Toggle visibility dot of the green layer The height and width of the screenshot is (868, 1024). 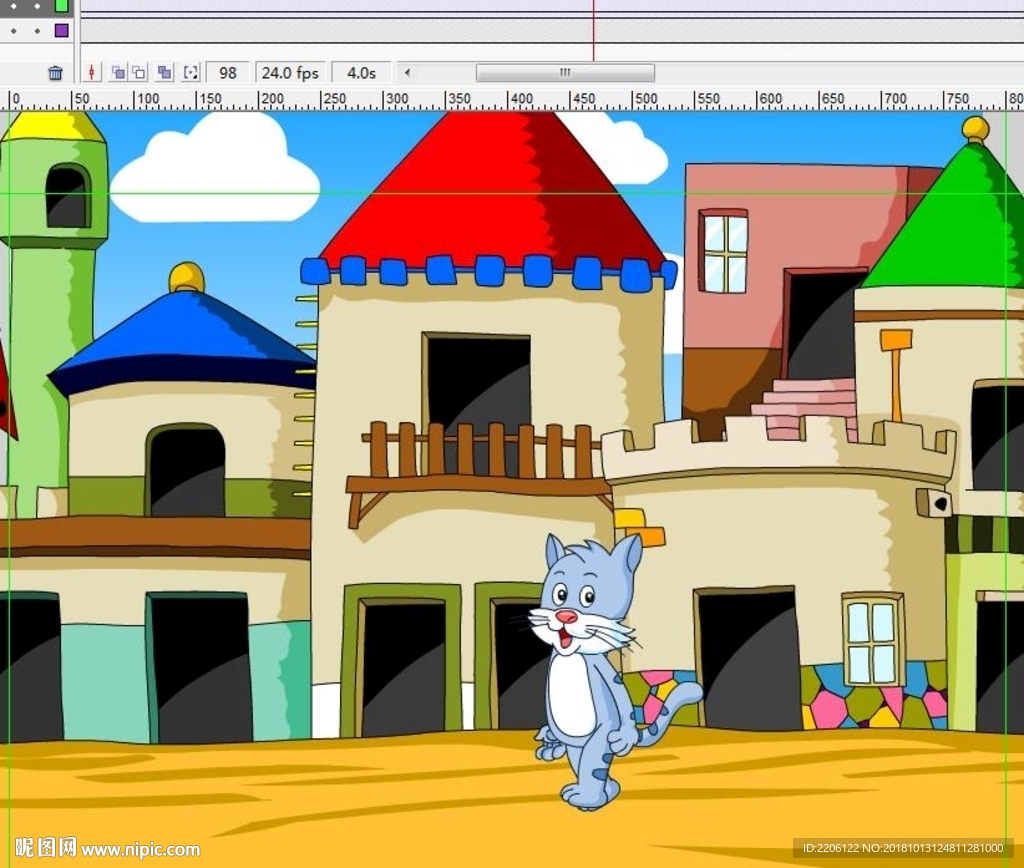coord(12,5)
